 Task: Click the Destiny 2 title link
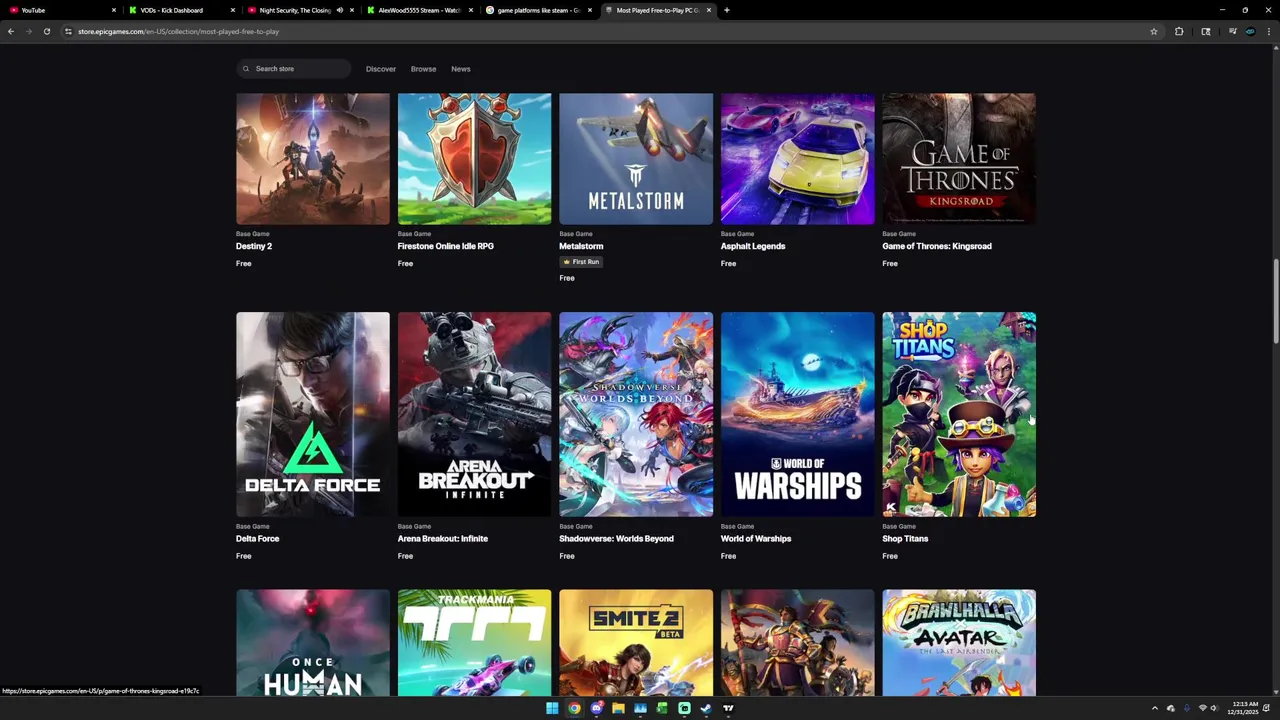click(x=254, y=246)
